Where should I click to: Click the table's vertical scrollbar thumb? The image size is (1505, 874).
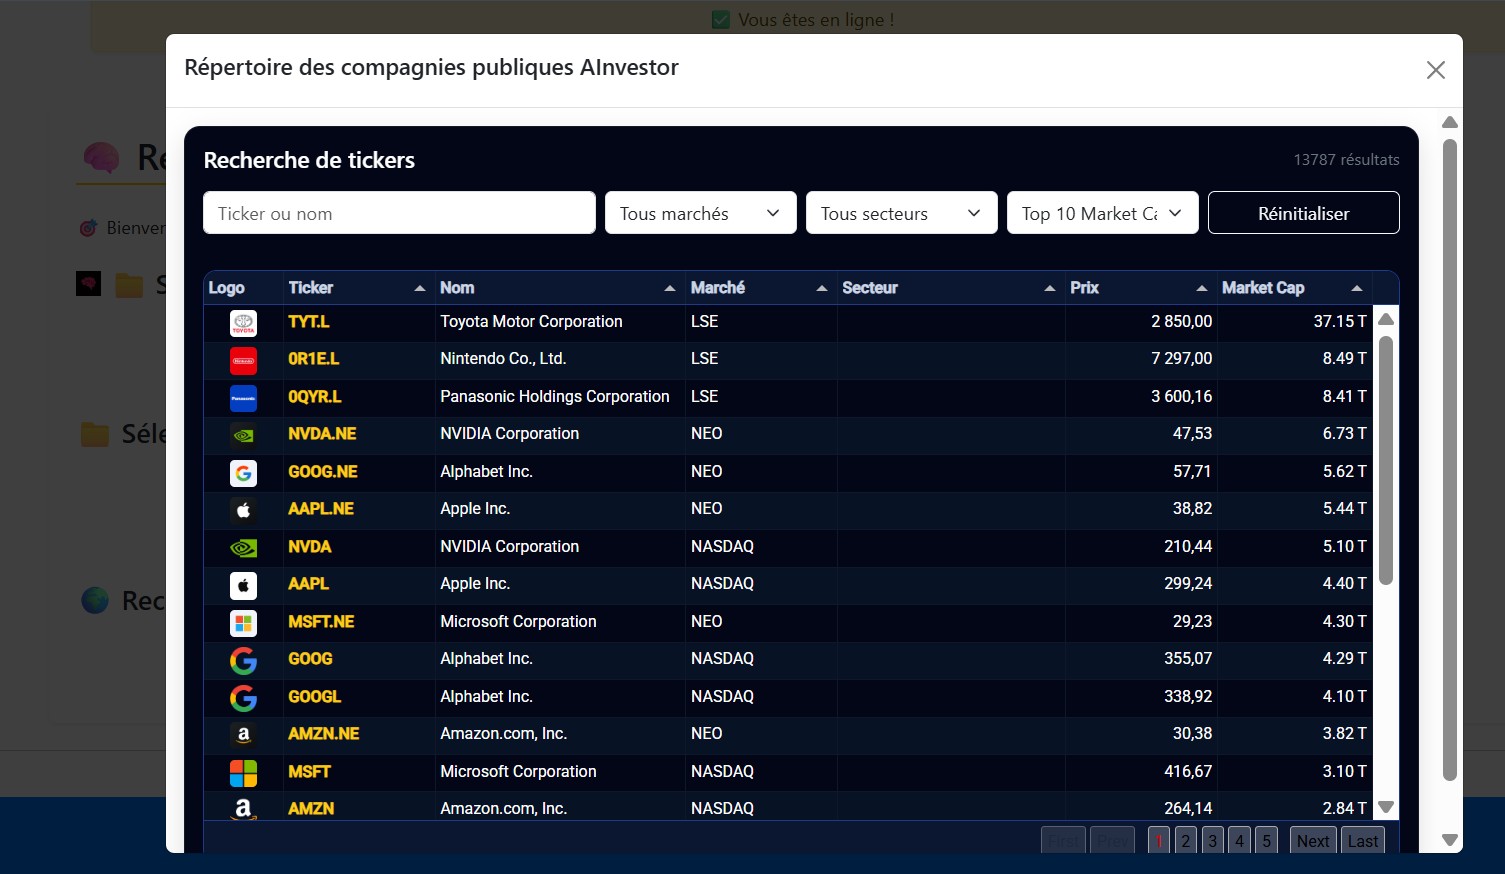[x=1386, y=460]
